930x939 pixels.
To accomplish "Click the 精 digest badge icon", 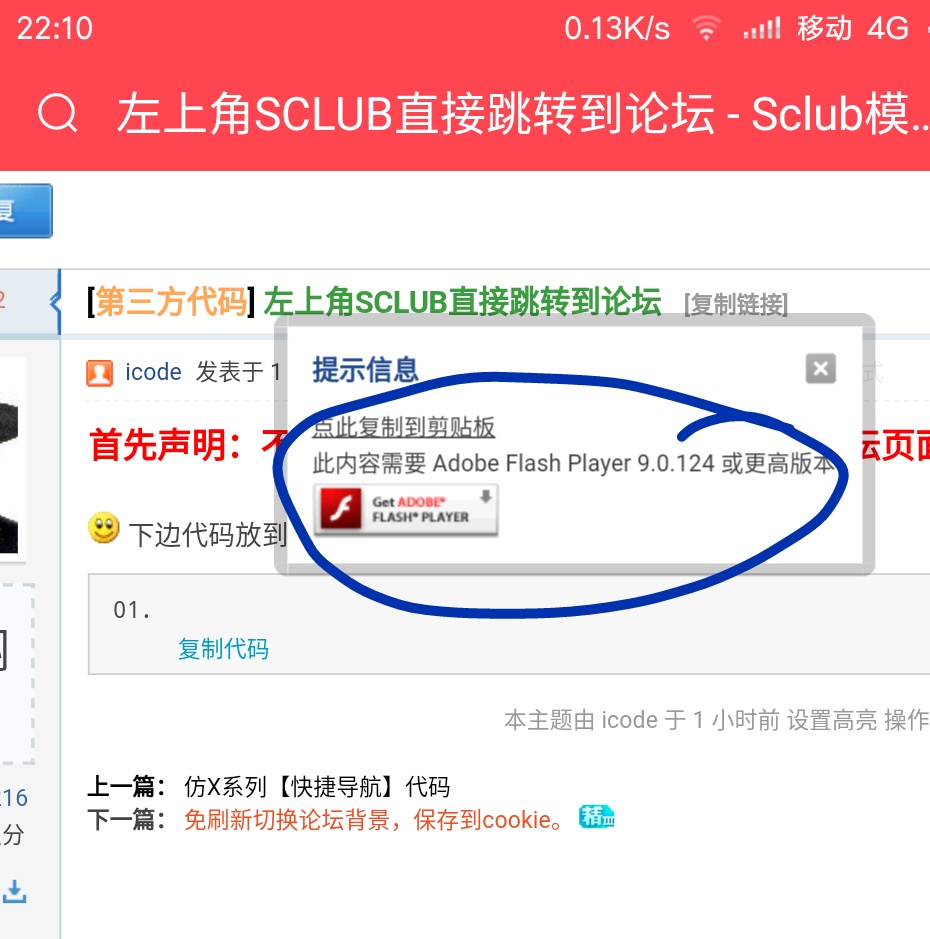I will pos(597,817).
